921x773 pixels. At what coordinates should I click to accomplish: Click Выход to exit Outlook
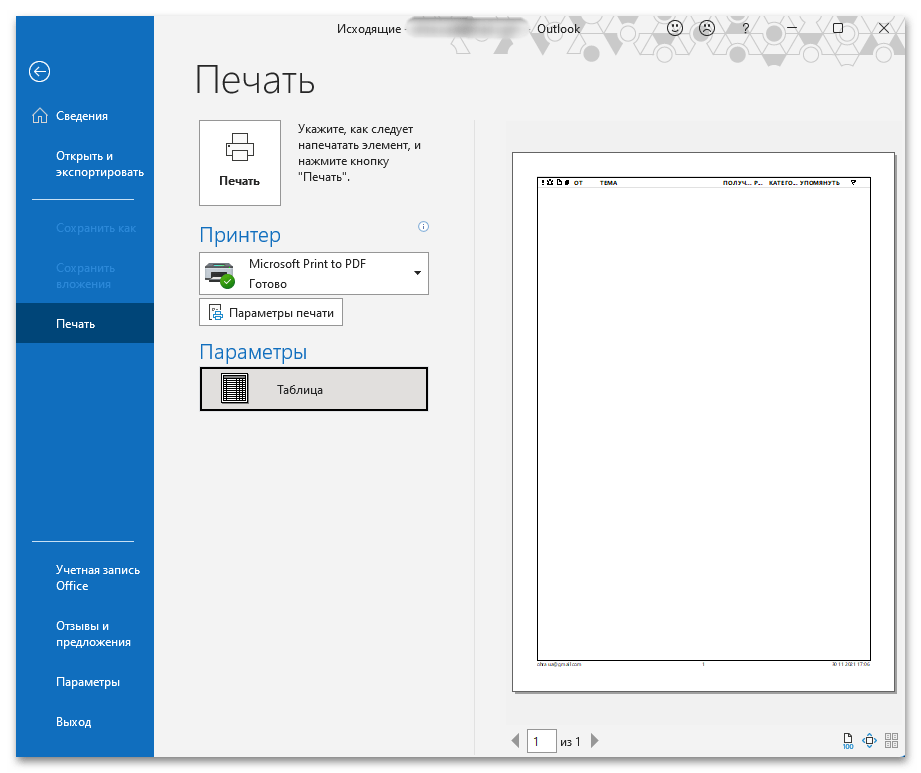click(x=73, y=722)
